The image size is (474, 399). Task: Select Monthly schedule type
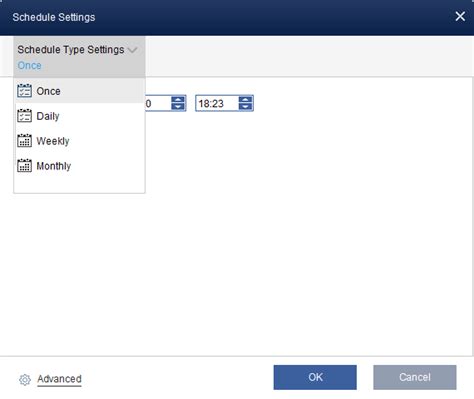(x=79, y=166)
